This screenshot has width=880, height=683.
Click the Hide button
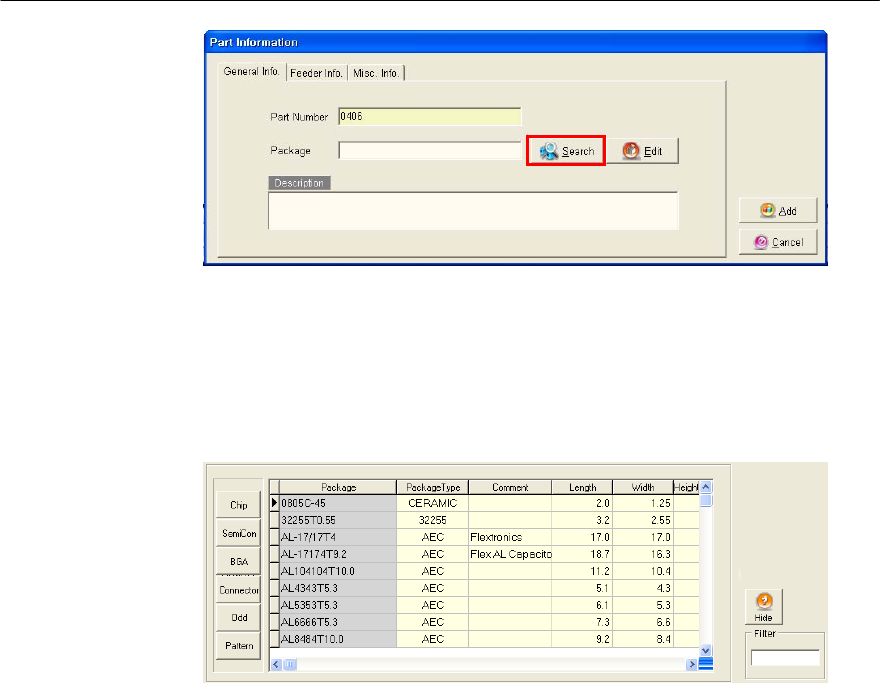(x=763, y=607)
